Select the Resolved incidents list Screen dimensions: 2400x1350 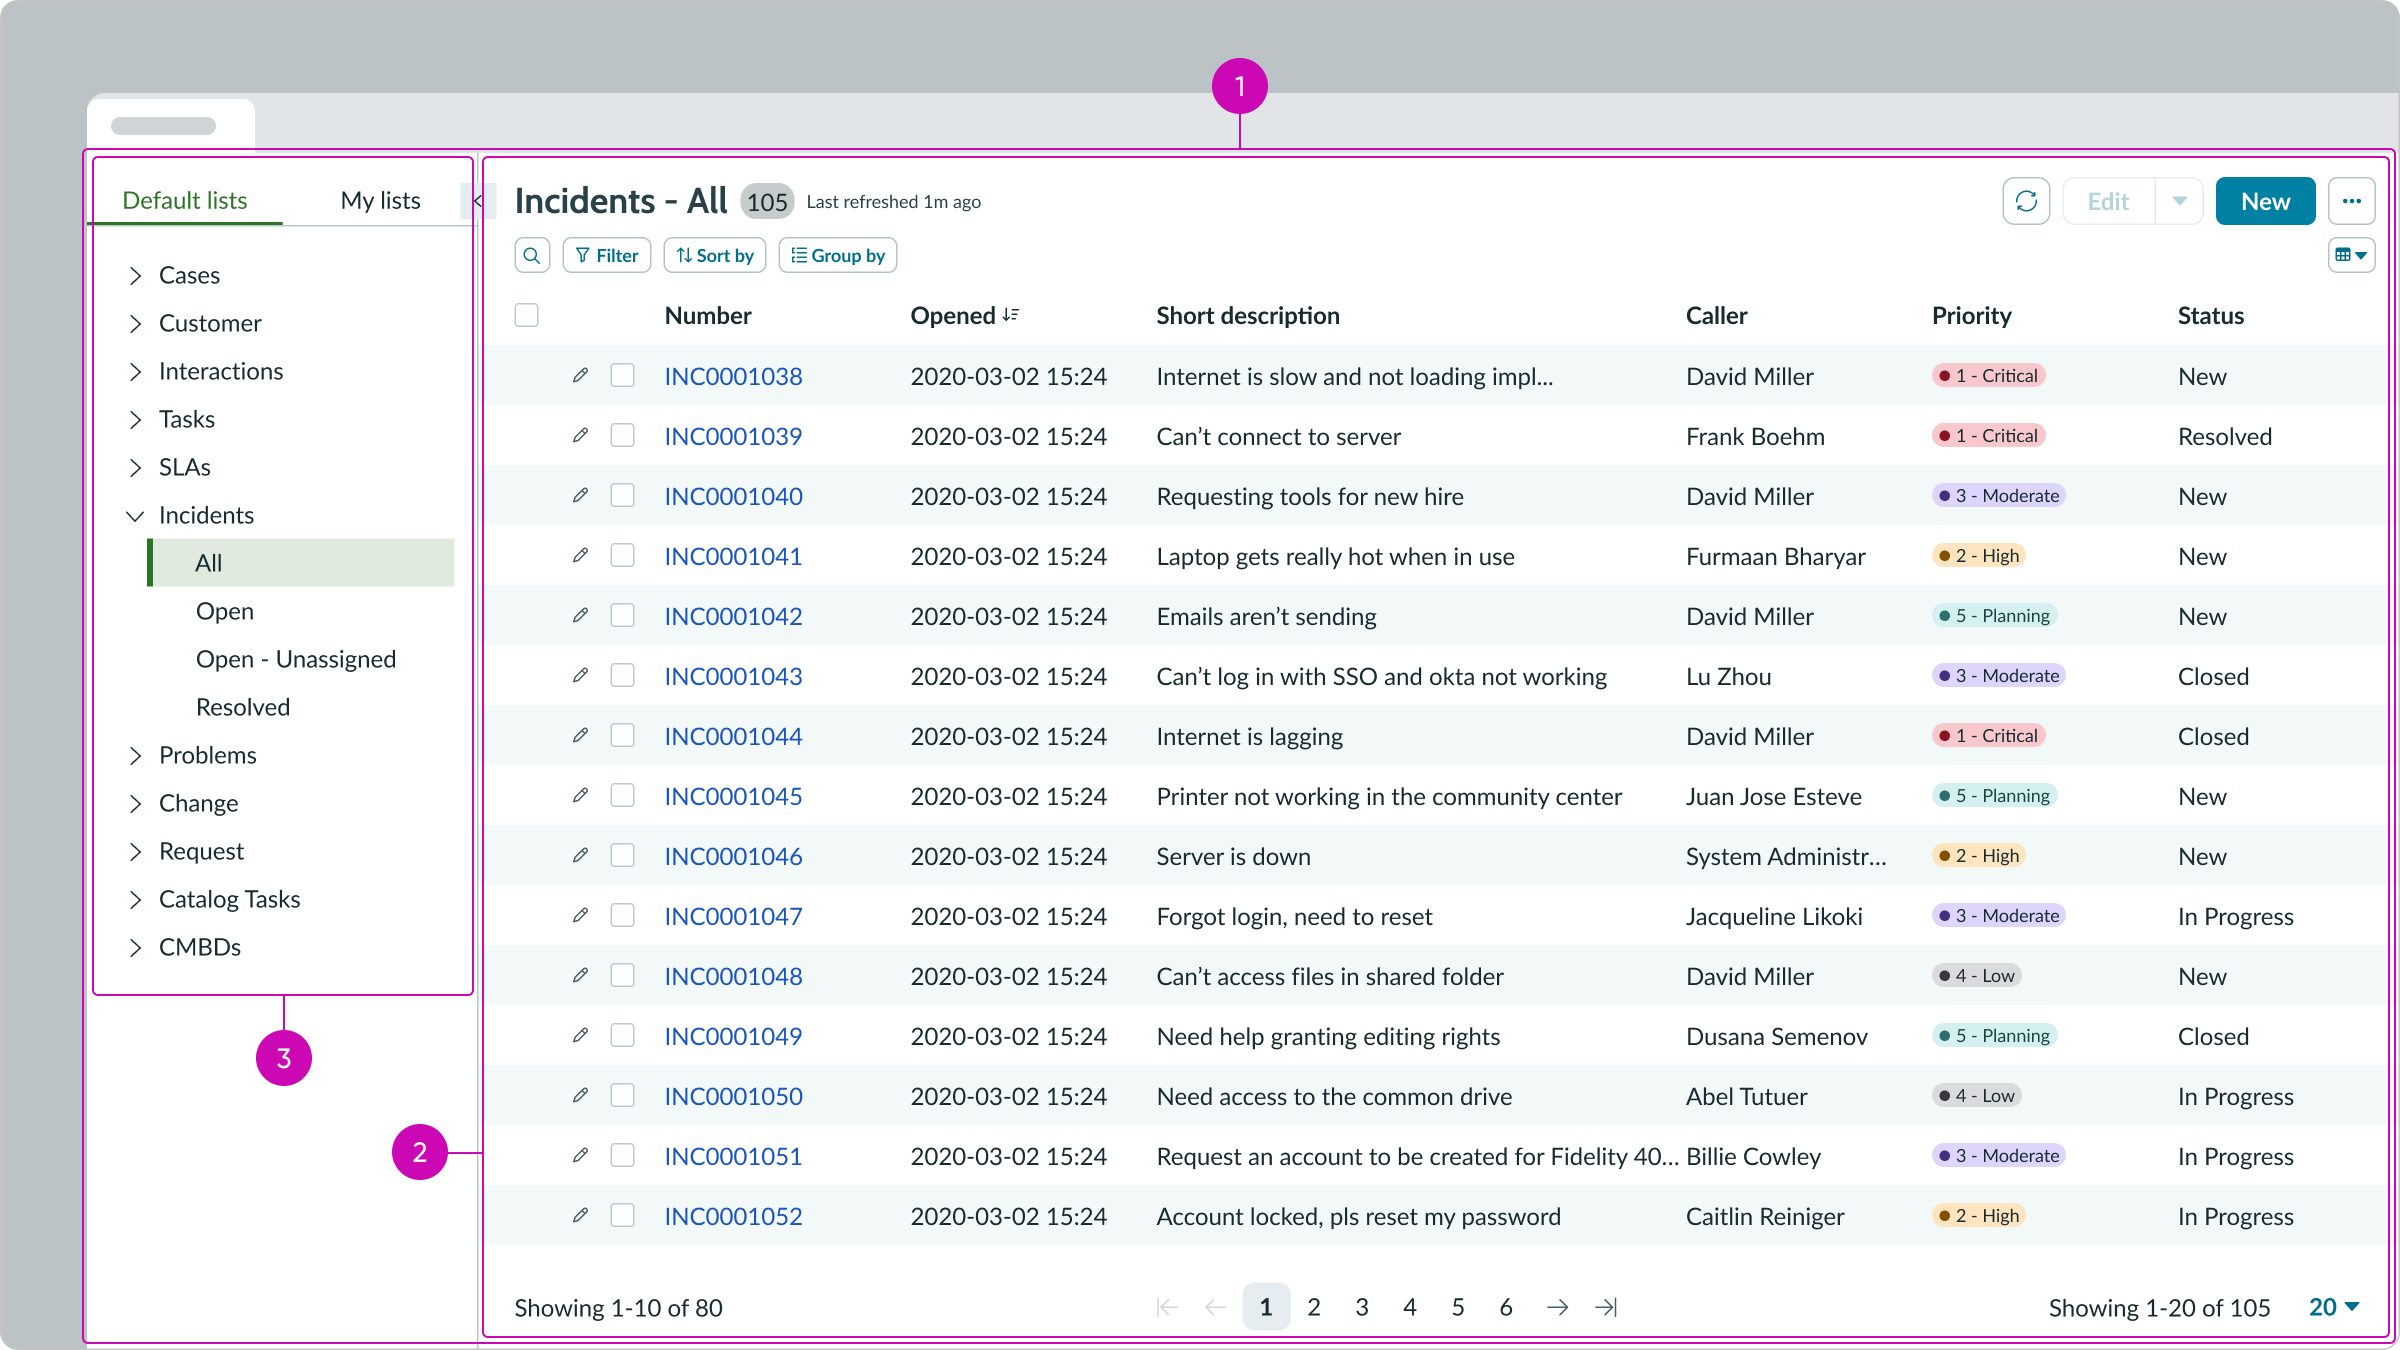[x=243, y=707]
